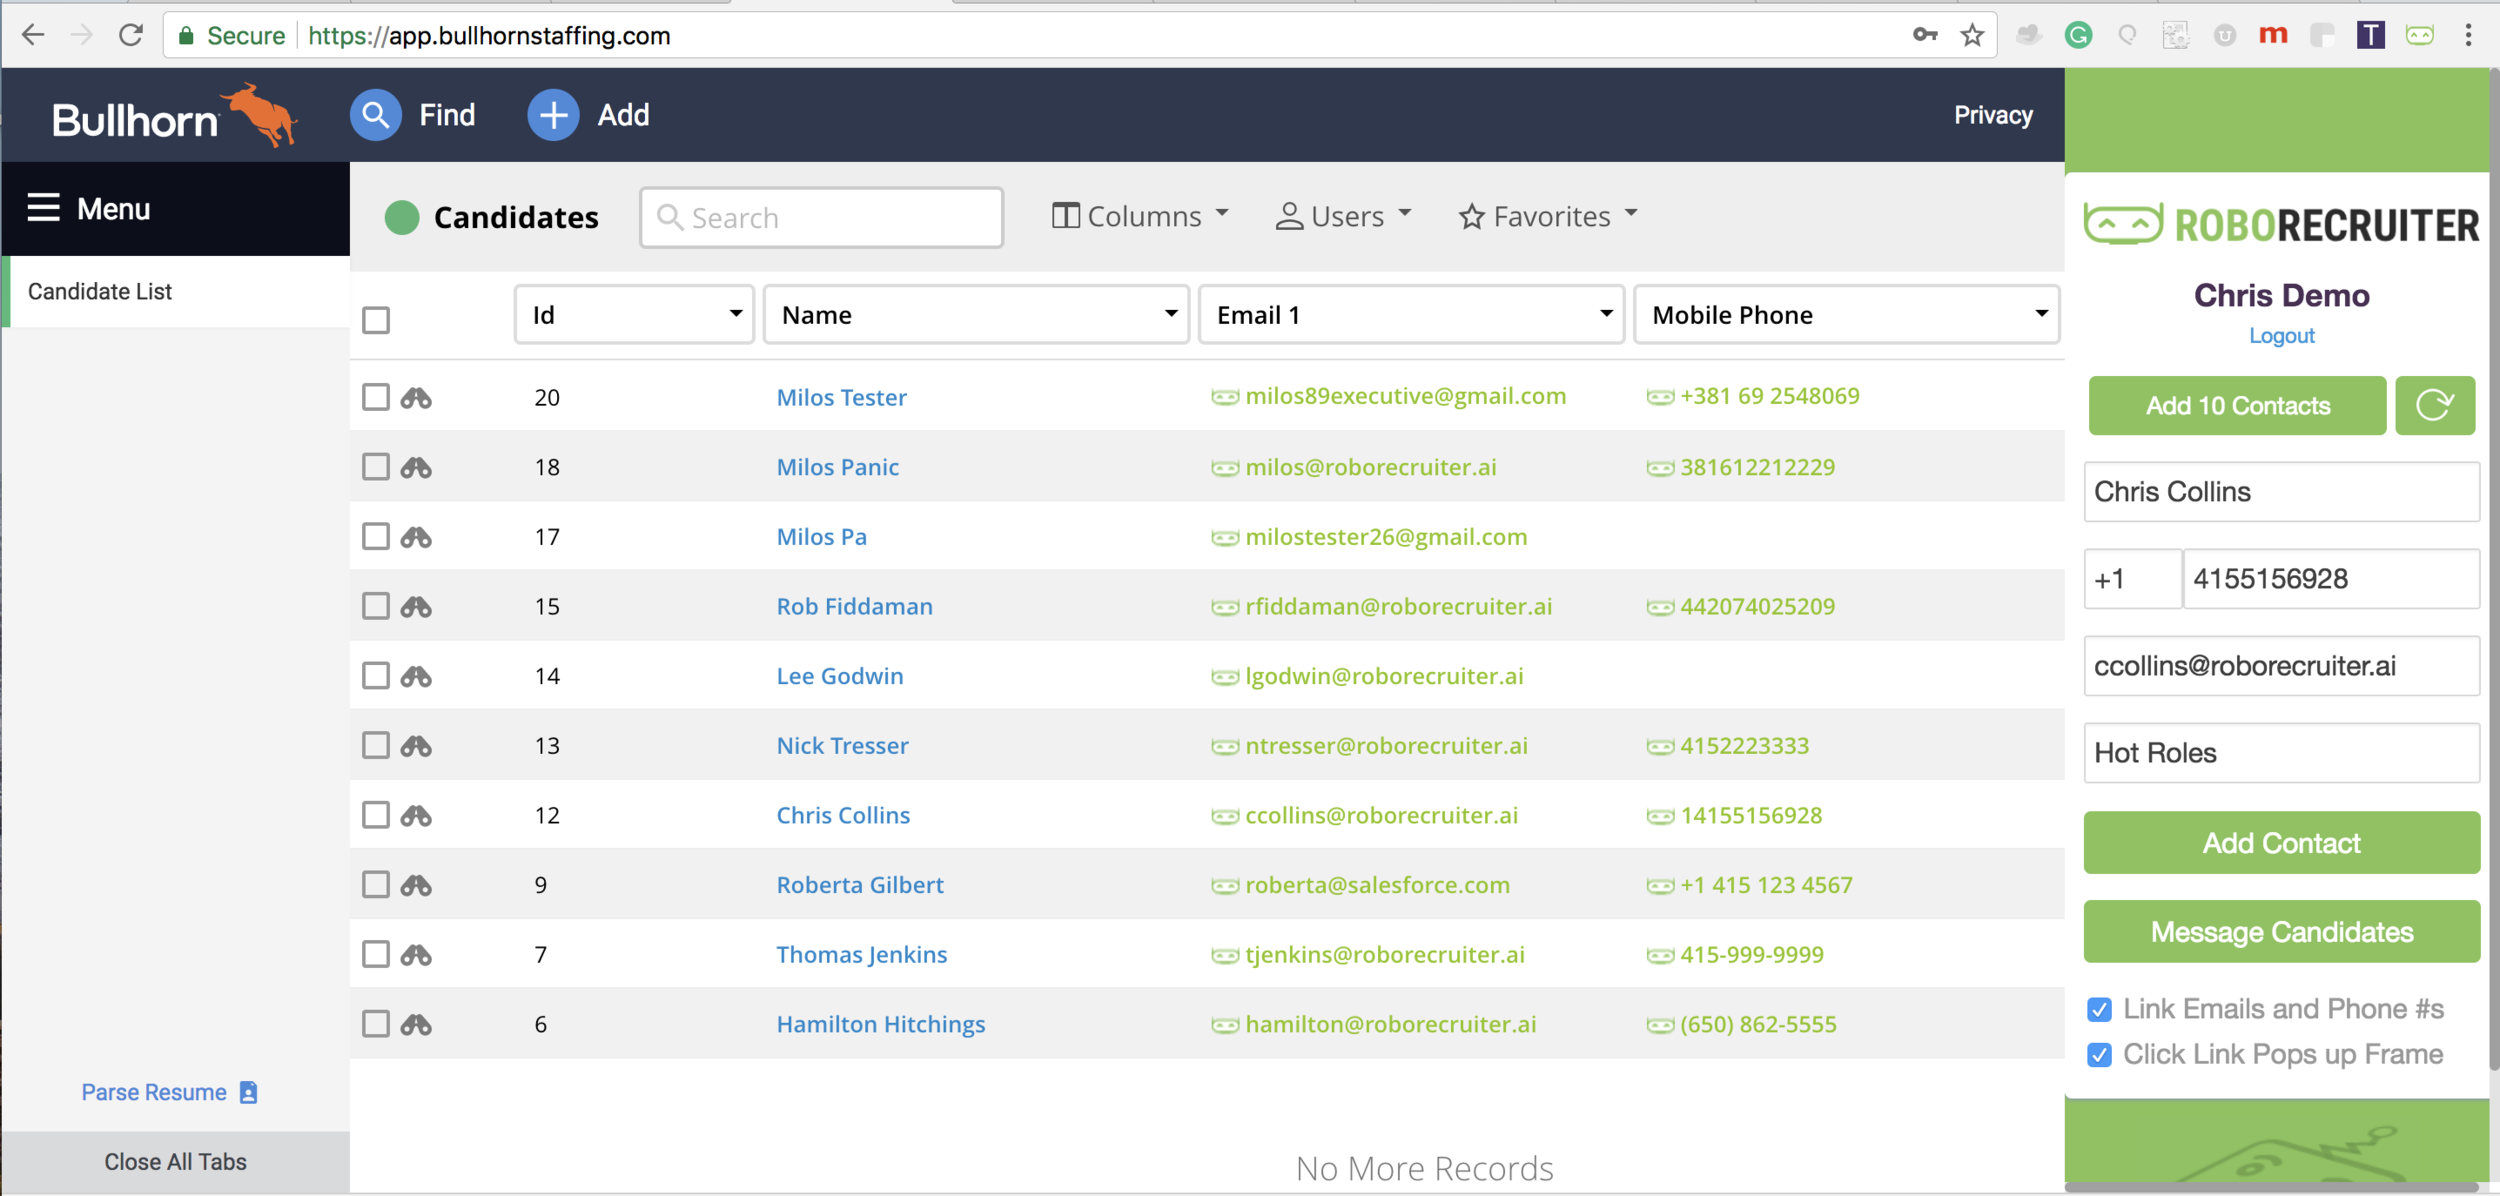Bookmark page with the star icon
2500x1196 pixels.
tap(1972, 36)
